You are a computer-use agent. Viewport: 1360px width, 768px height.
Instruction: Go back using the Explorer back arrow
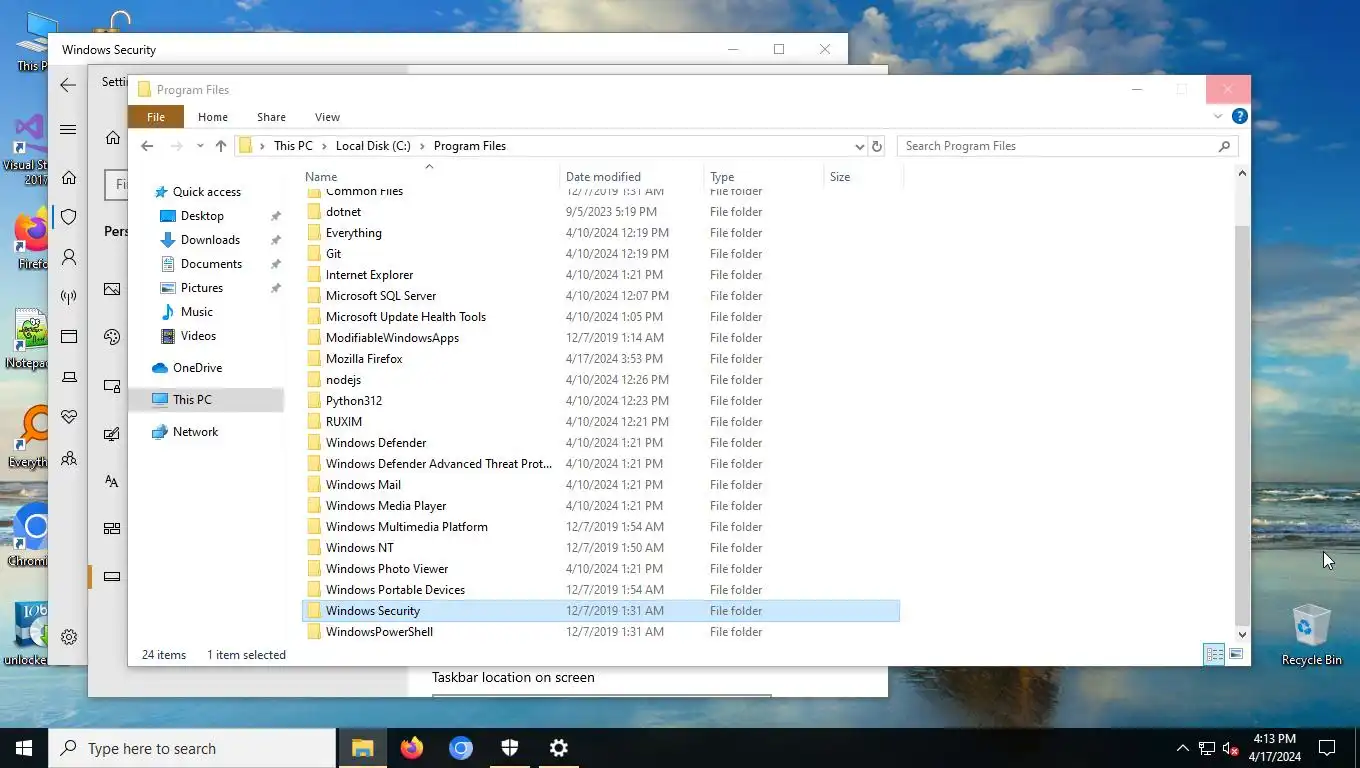pos(147,146)
